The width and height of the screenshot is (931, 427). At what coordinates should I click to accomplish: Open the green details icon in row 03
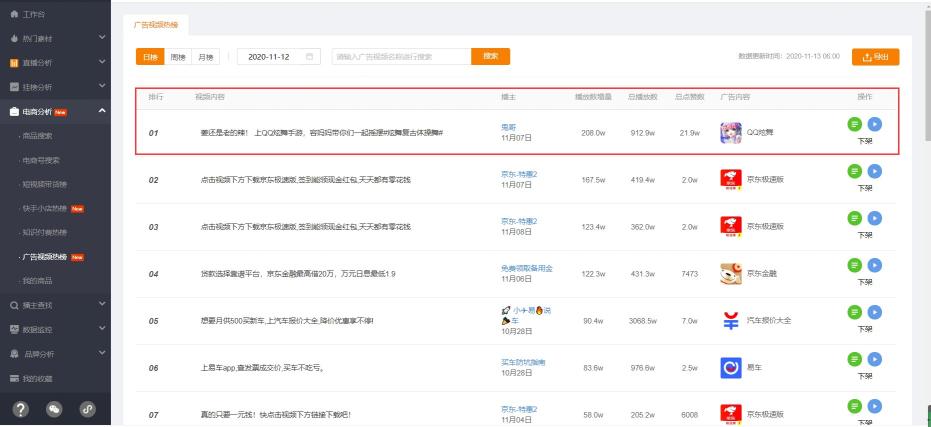click(854, 218)
